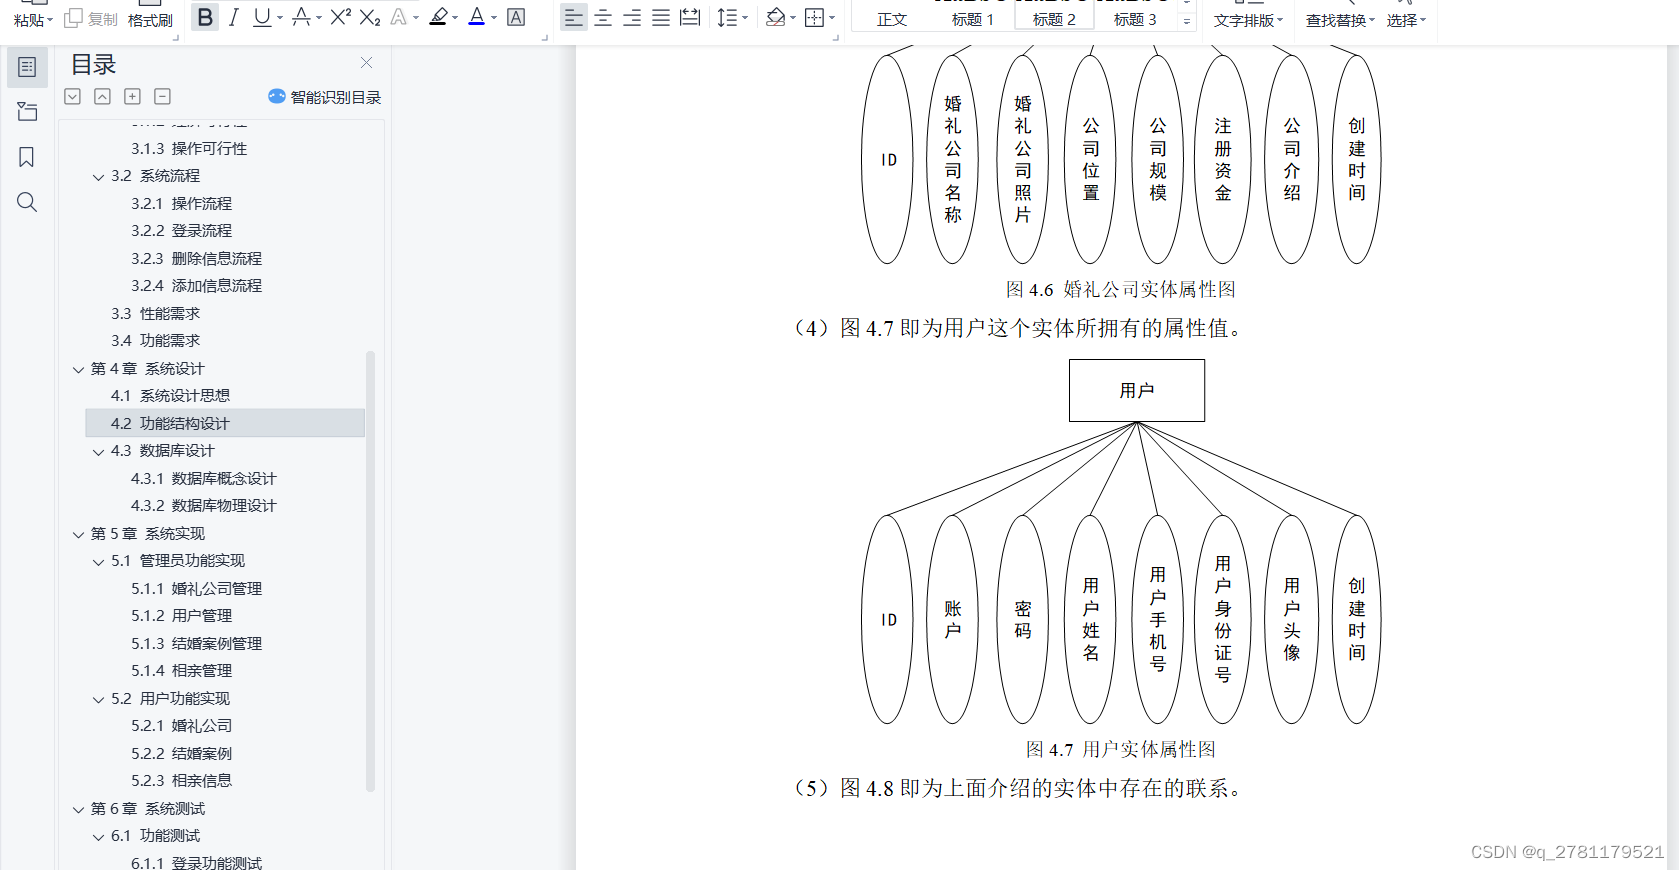Toggle italic formatting
The width and height of the screenshot is (1679, 870).
pos(233,17)
